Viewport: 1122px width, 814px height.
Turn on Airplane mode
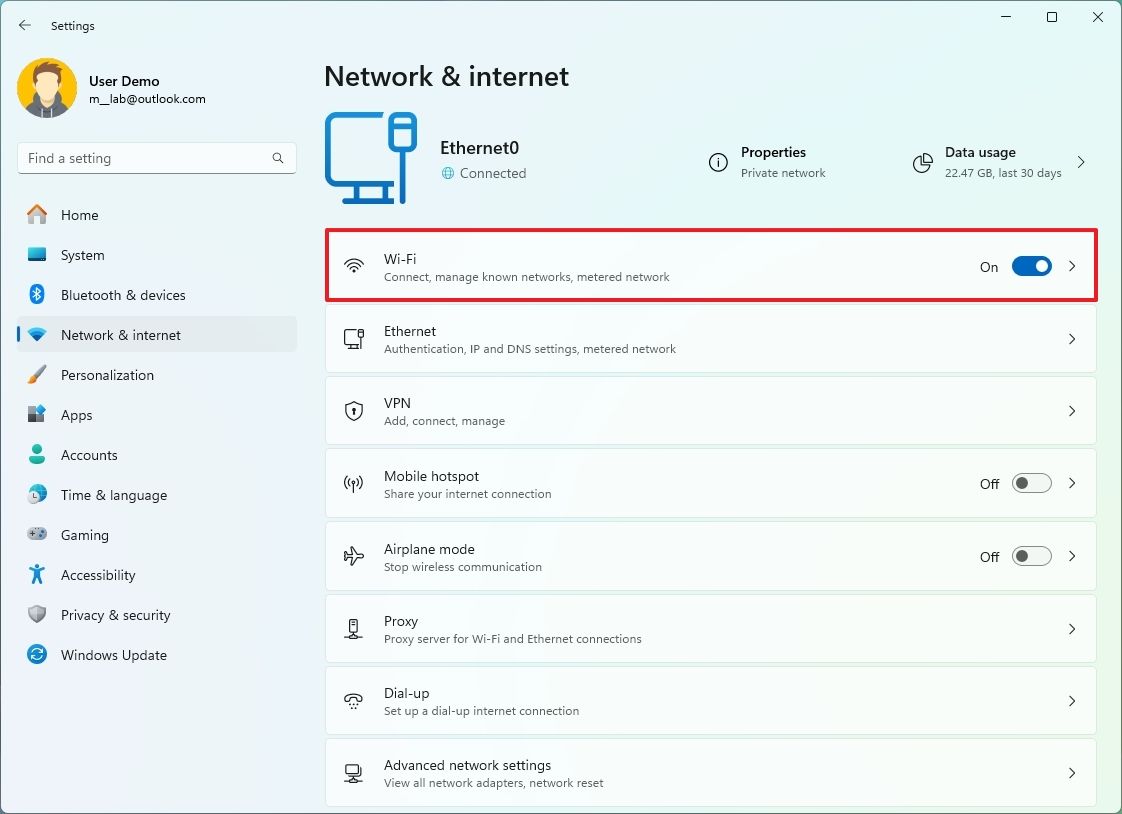[x=1031, y=556]
